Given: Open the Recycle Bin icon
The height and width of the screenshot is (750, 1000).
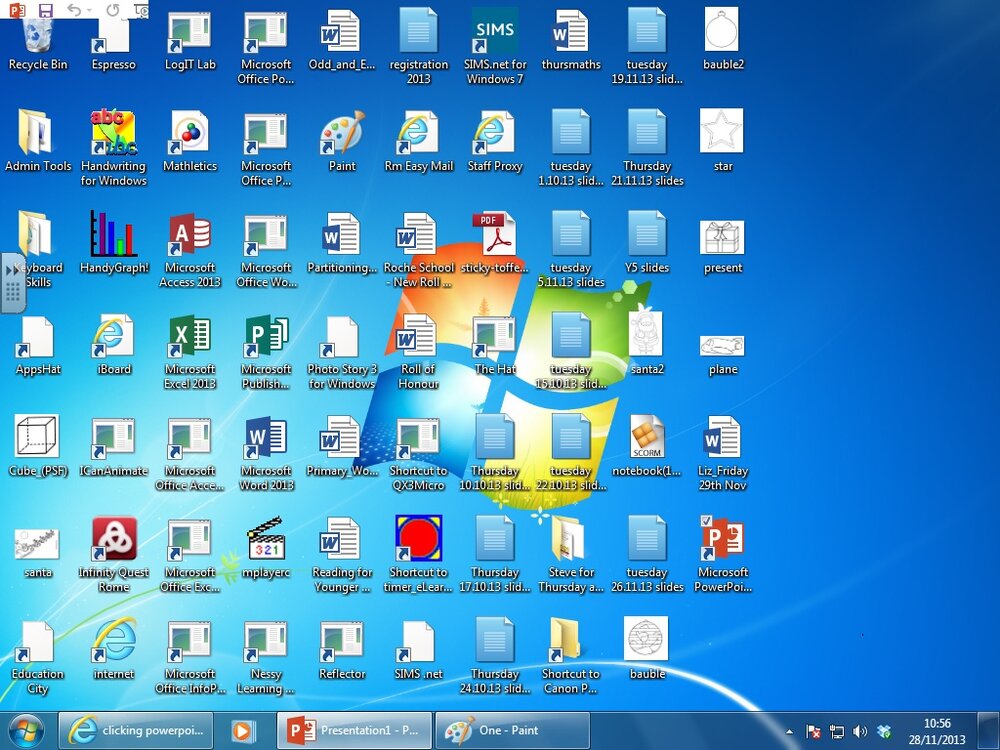Looking at the screenshot, I should [x=38, y=36].
